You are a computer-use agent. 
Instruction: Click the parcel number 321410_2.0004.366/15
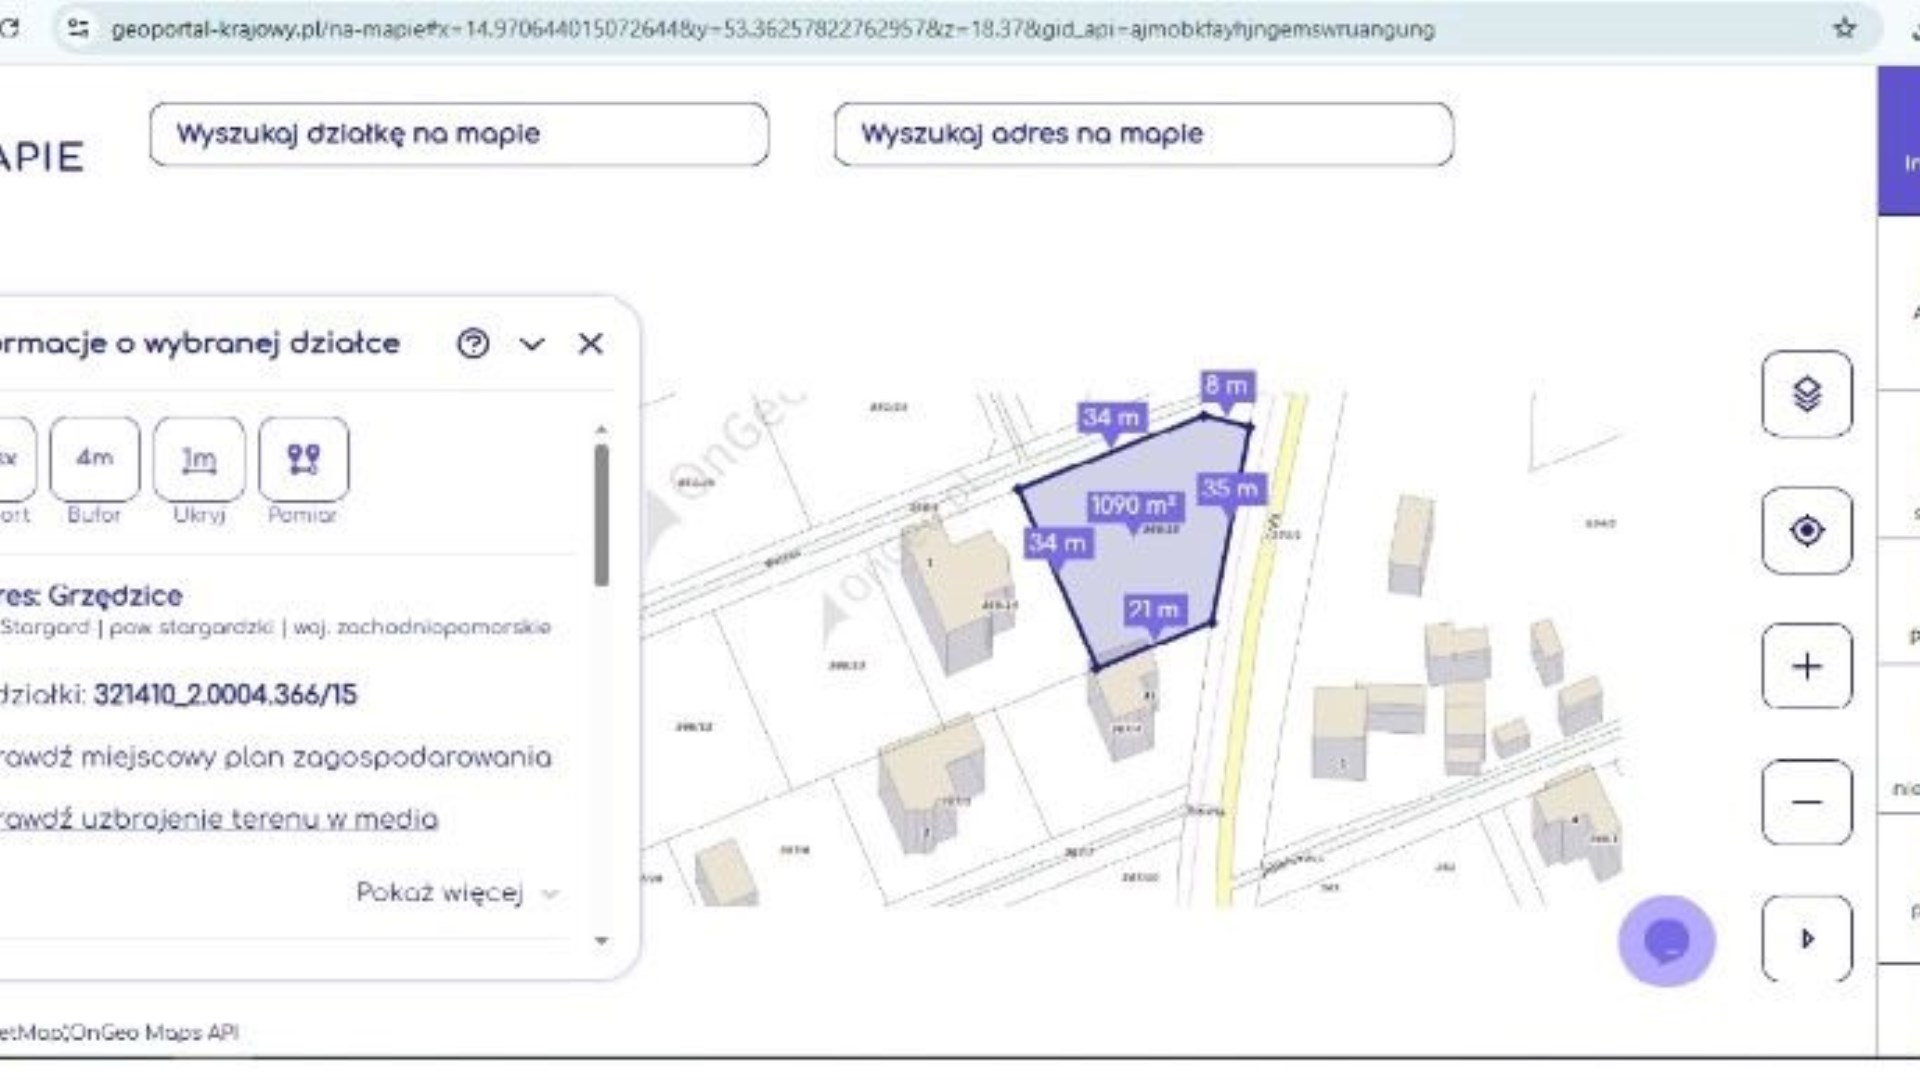pyautogui.click(x=225, y=695)
